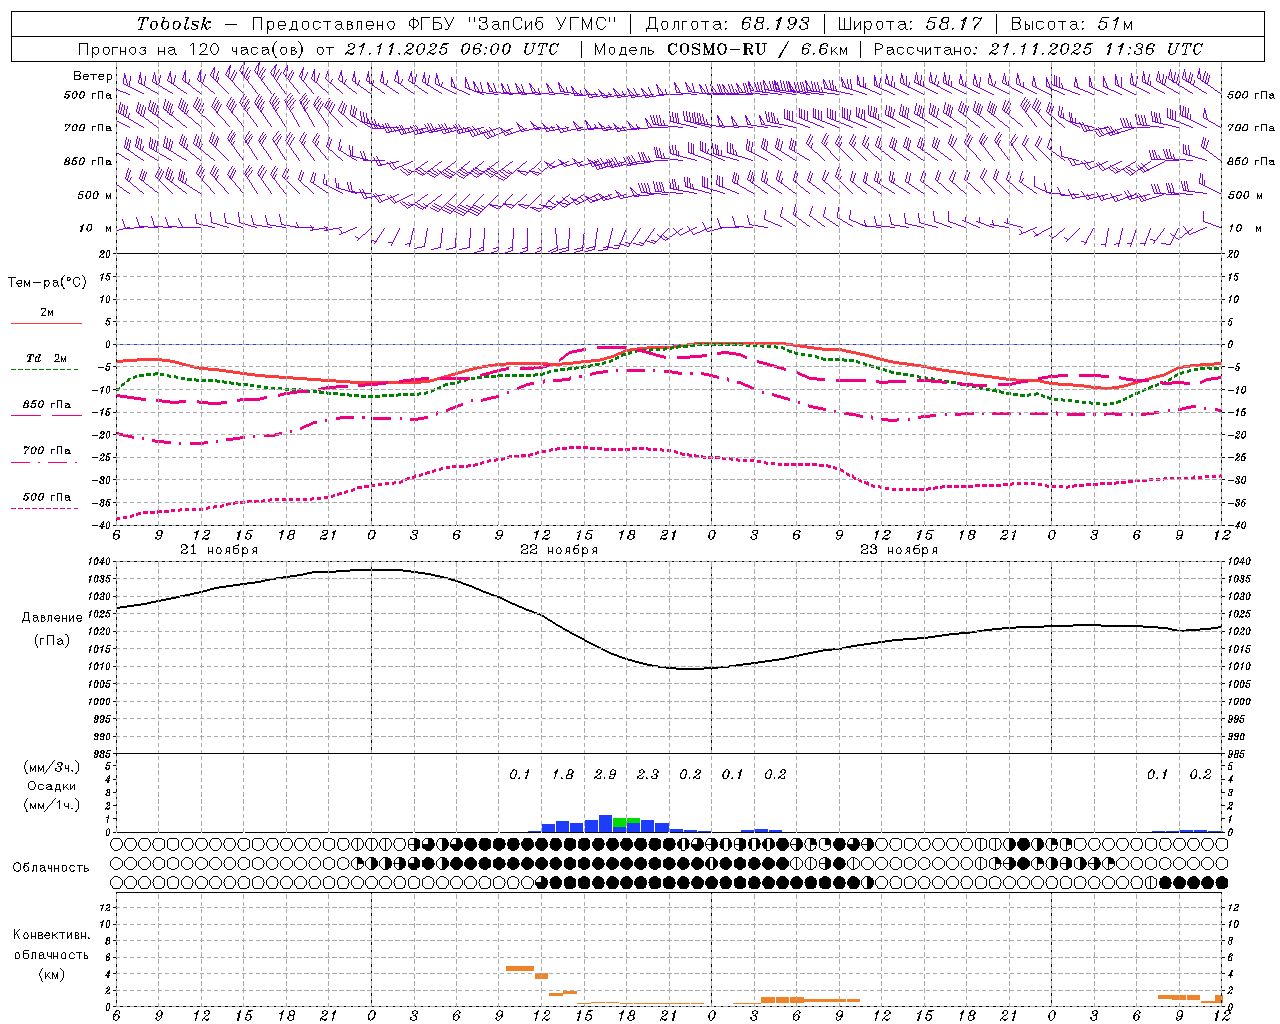
Task: Click the '(мм/3ч.)' precipitation unit label
Action: point(51,767)
